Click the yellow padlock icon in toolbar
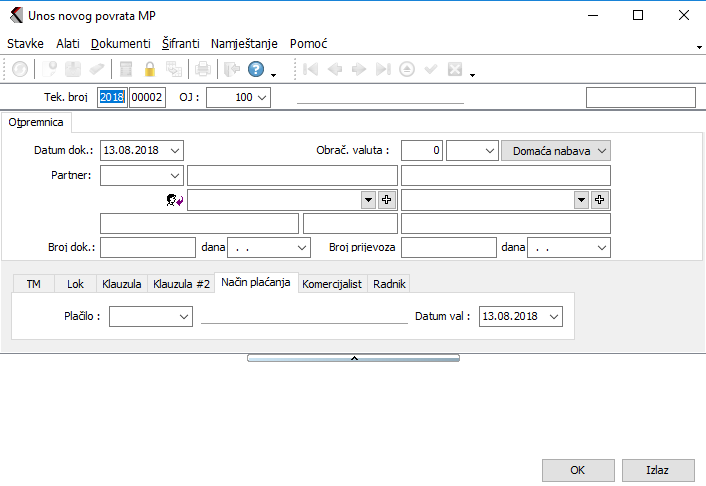 [150, 69]
